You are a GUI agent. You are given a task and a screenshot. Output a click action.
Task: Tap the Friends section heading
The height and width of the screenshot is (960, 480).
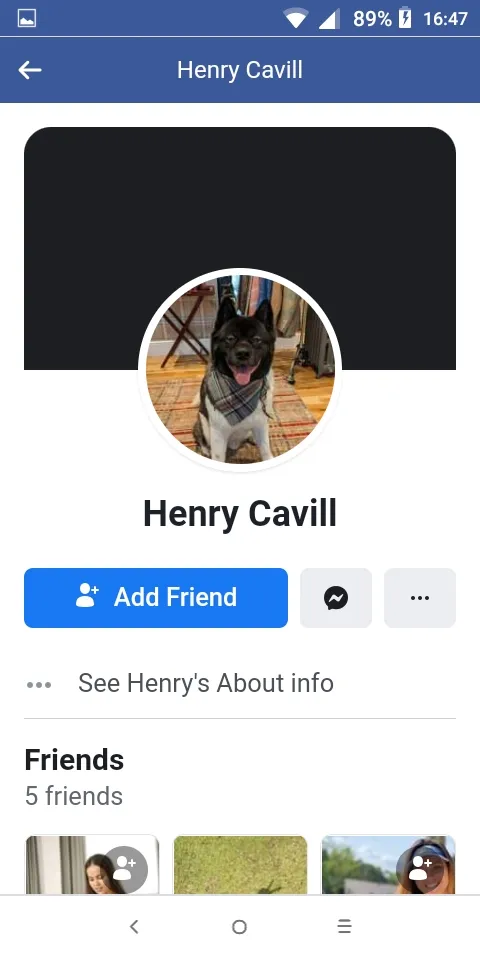click(x=74, y=760)
